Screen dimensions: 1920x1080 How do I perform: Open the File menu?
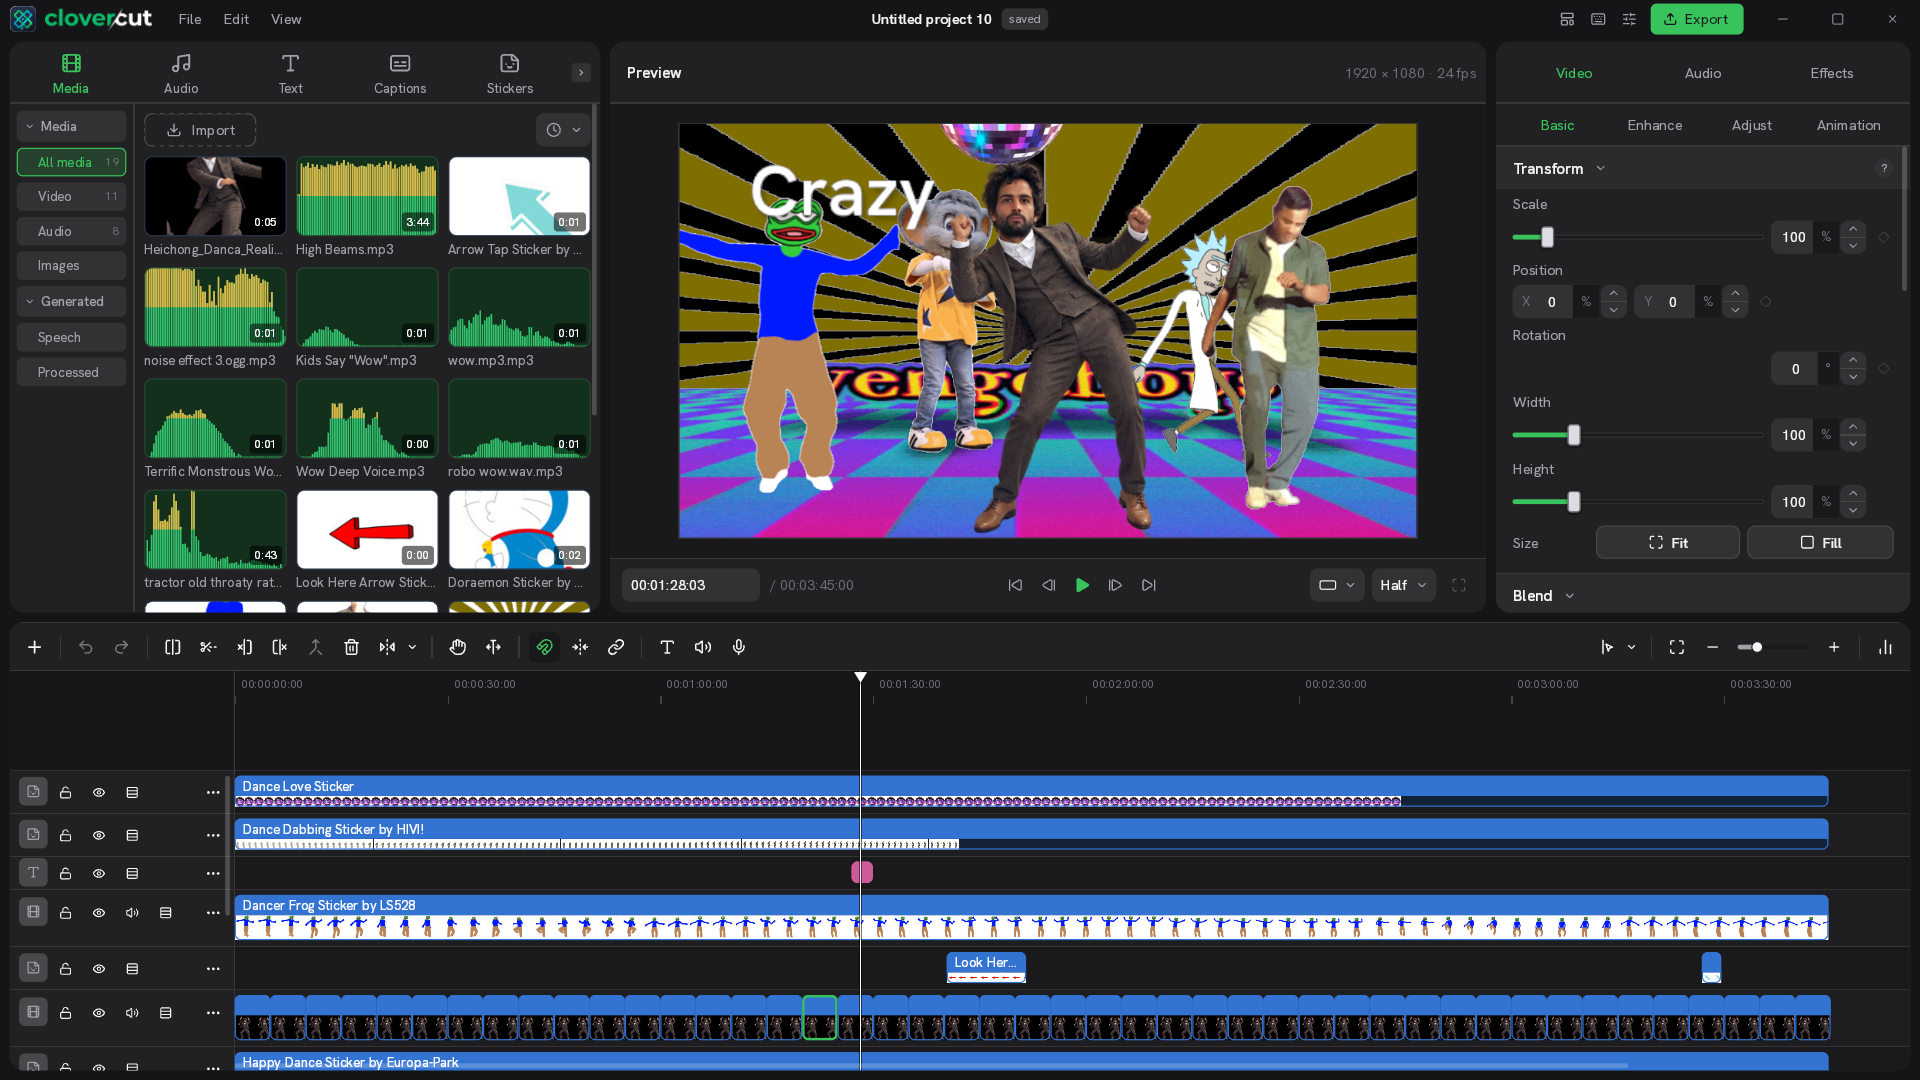[190, 19]
